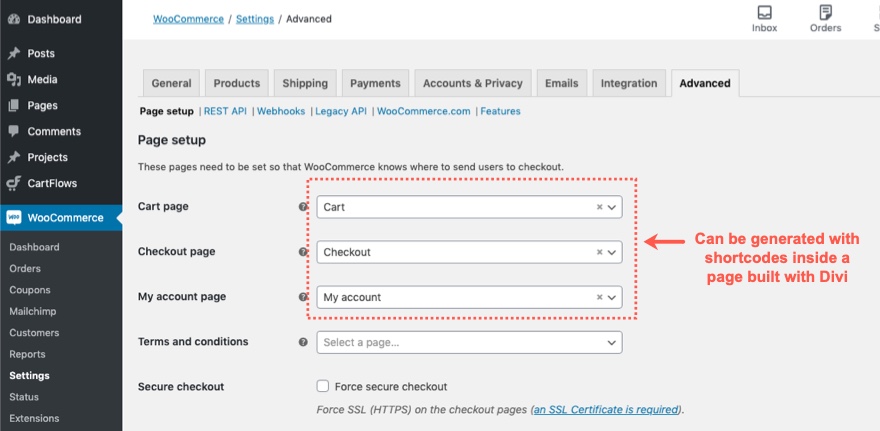This screenshot has width=880, height=431.
Task: Open the Inbox icon in the header
Action: click(764, 13)
